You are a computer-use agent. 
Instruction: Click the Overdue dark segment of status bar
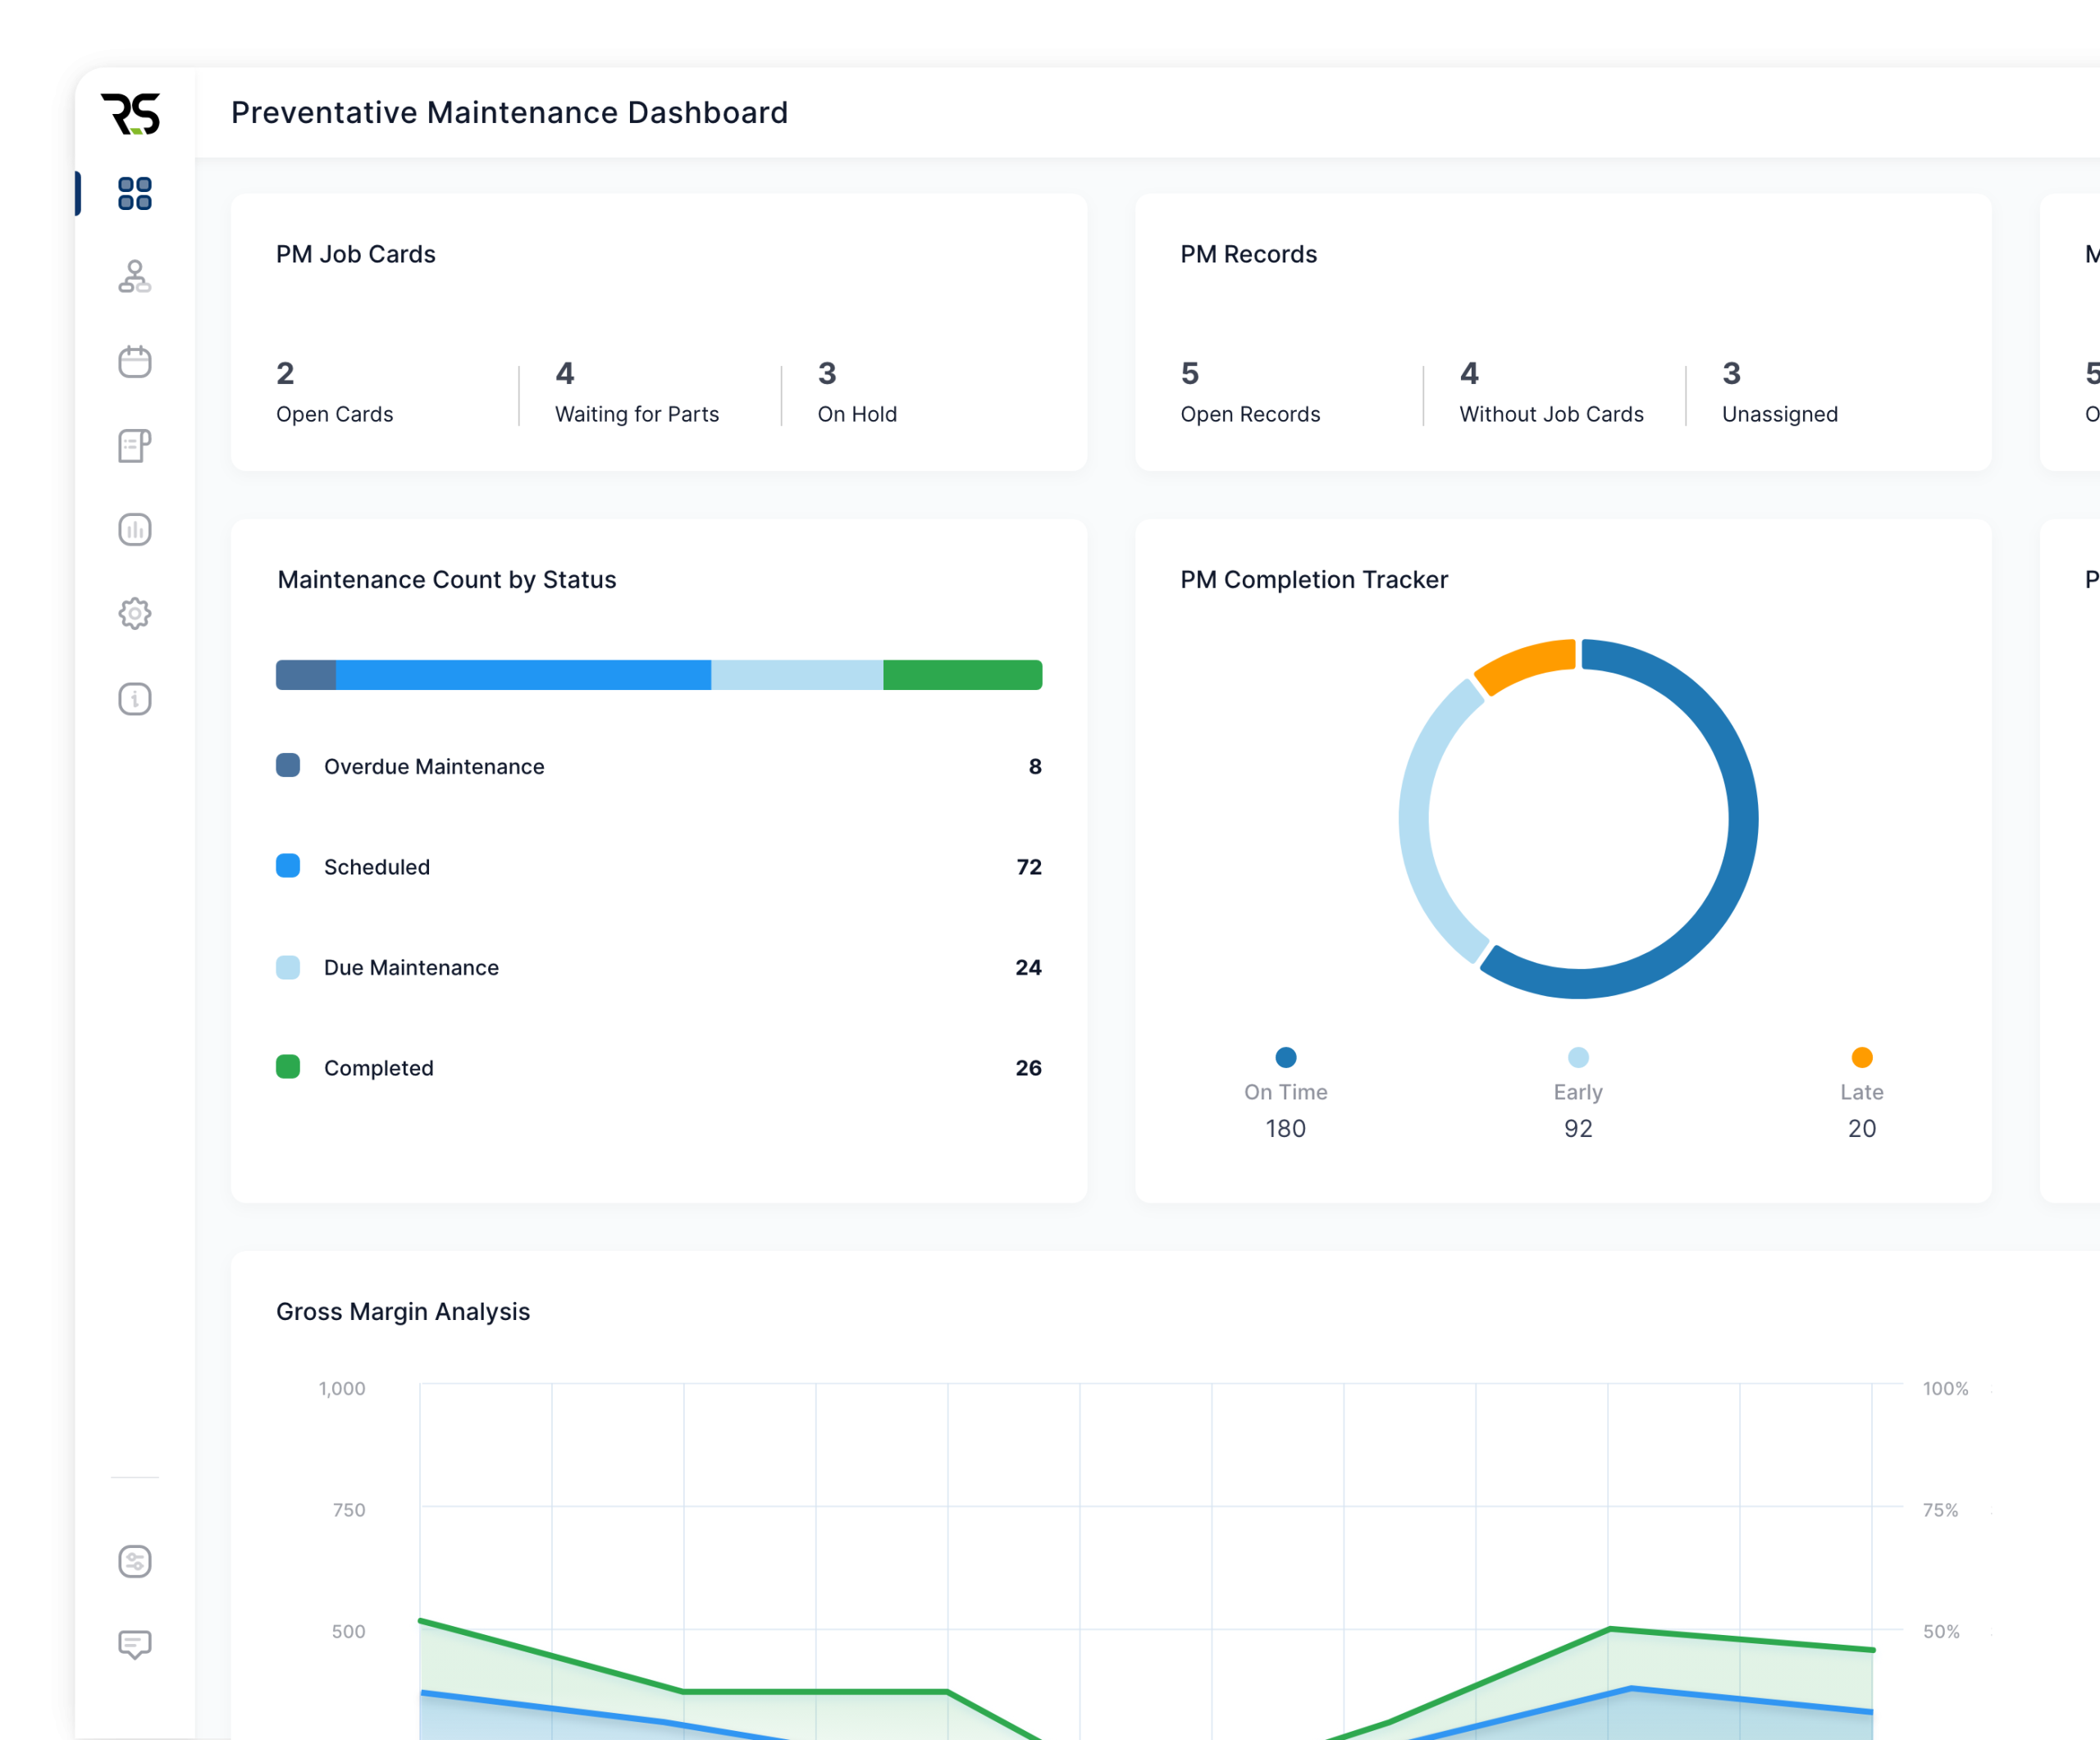(x=306, y=675)
